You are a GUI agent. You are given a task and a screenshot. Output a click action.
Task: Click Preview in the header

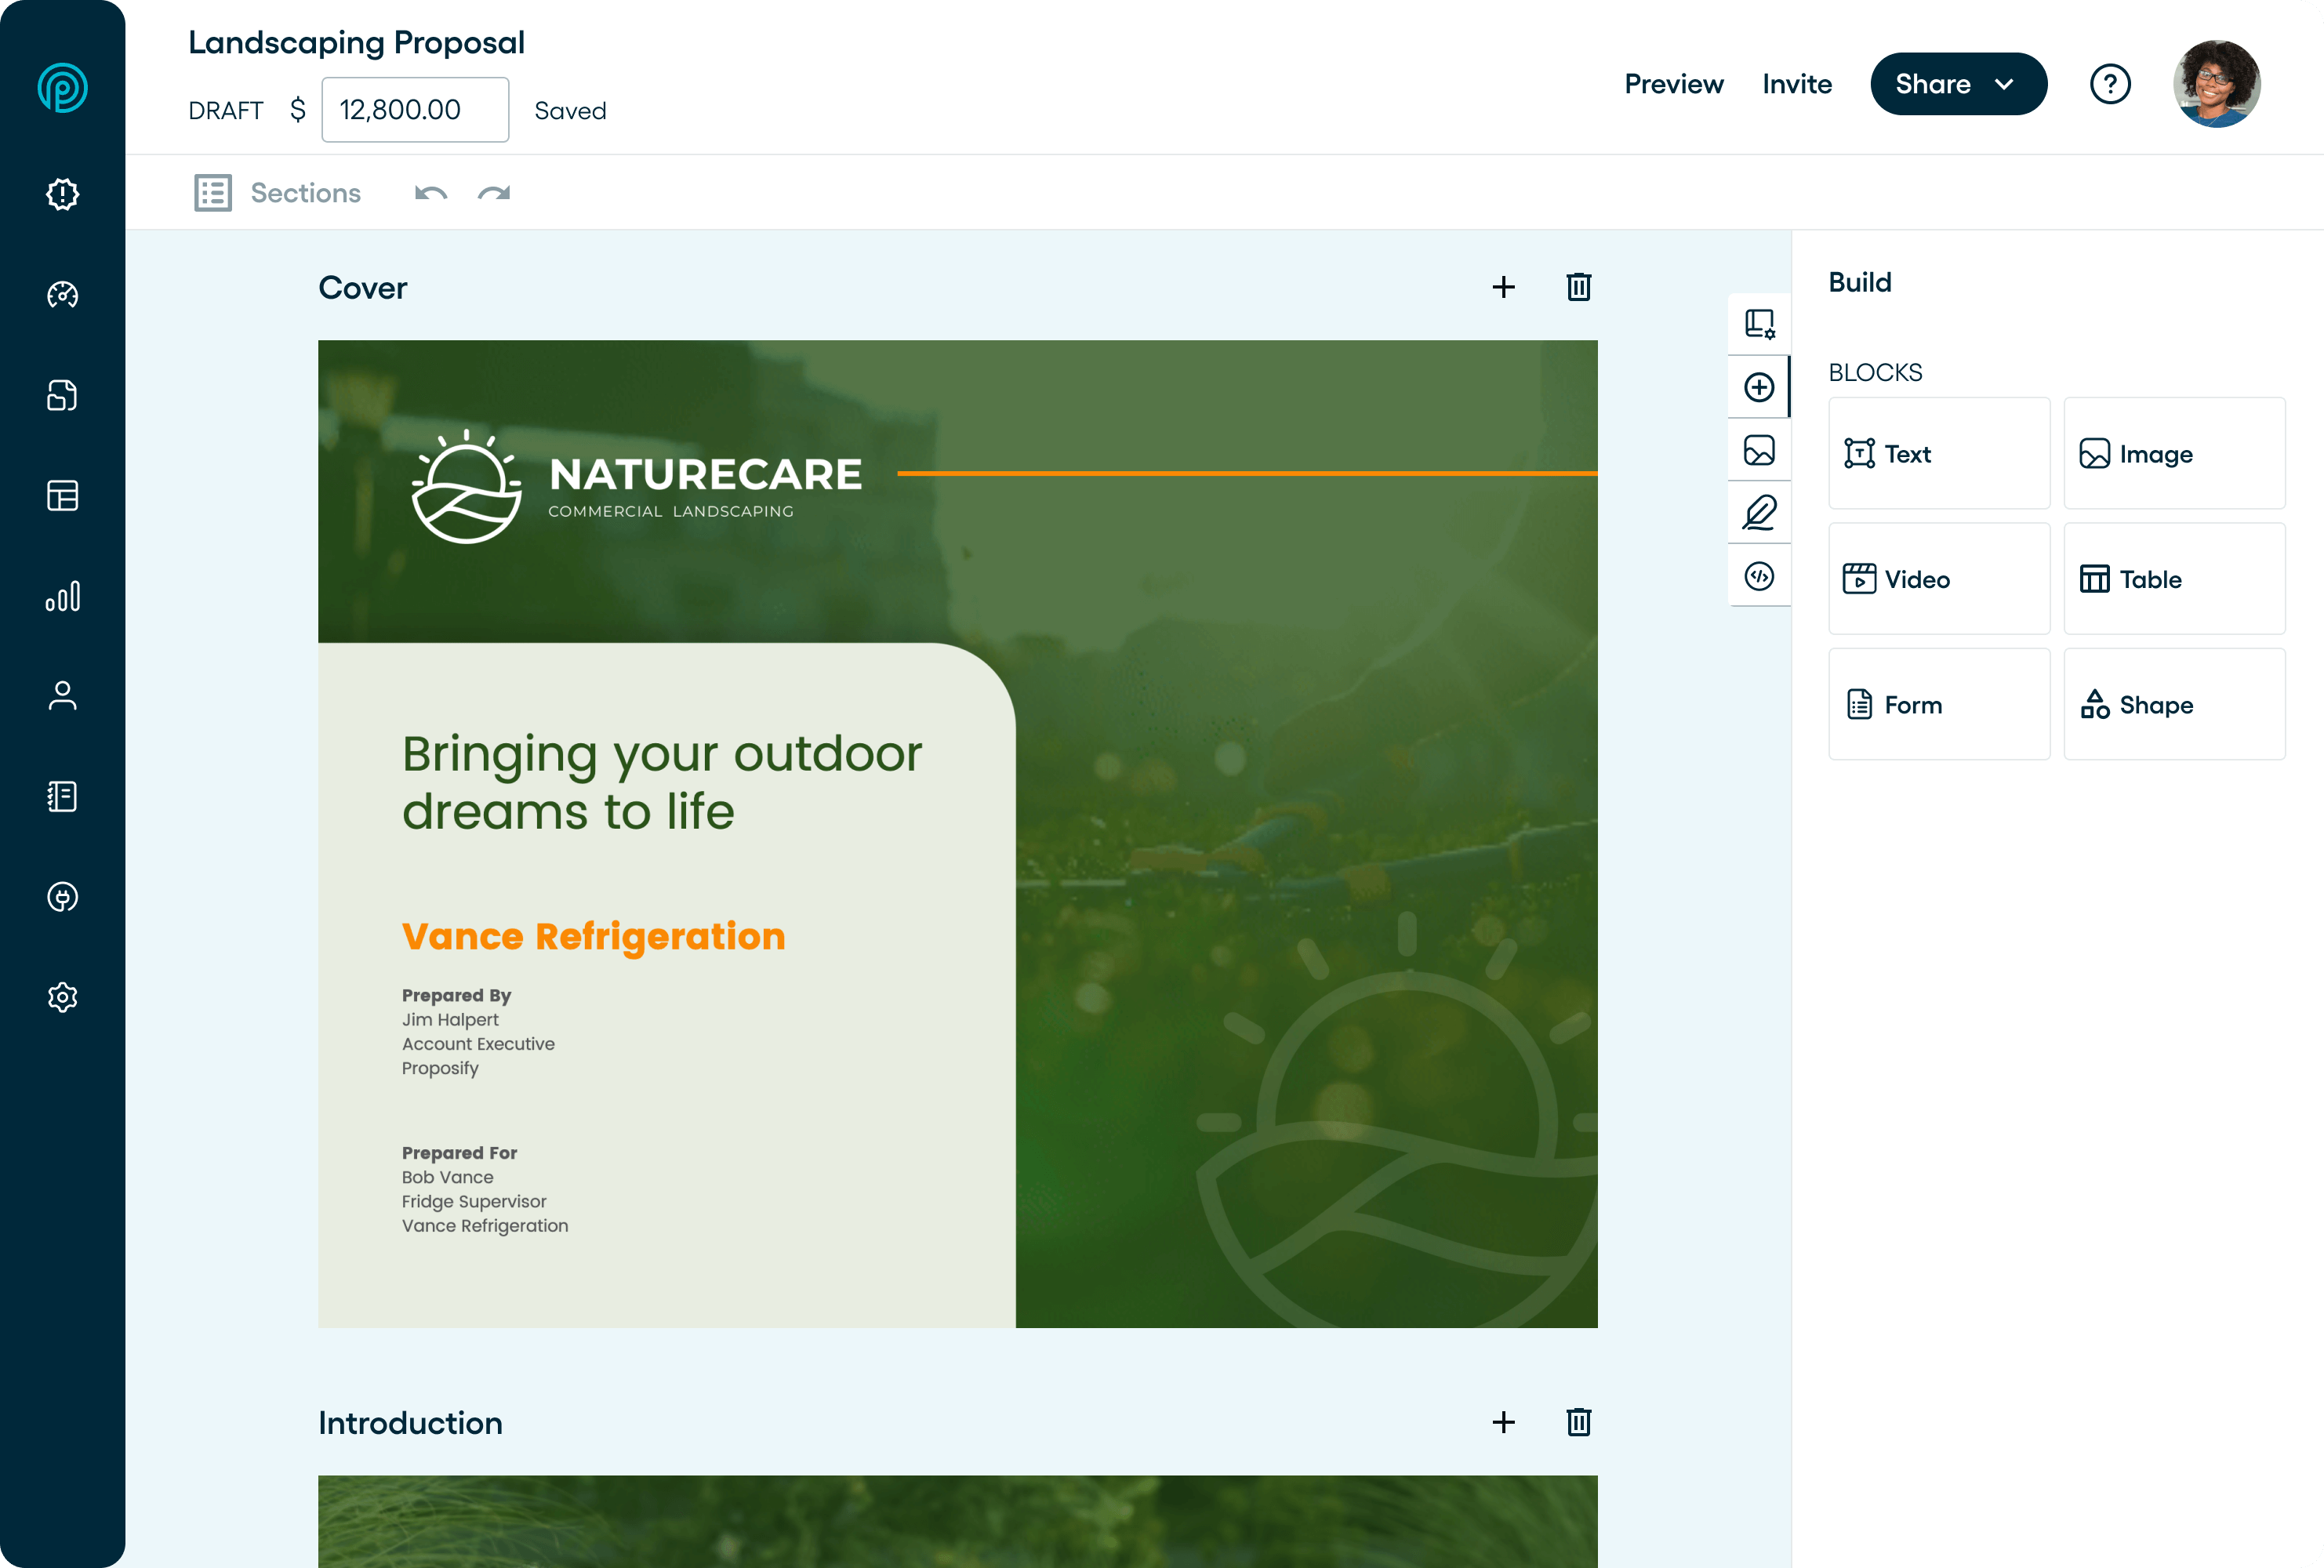click(x=1673, y=84)
